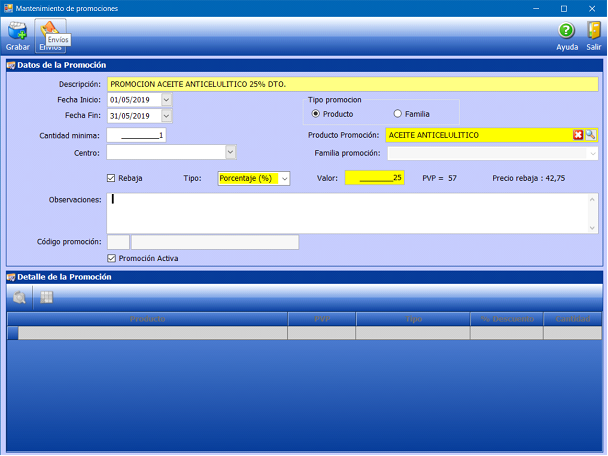Click the Producto column header
Screen dimensions: 608x456
(147, 319)
